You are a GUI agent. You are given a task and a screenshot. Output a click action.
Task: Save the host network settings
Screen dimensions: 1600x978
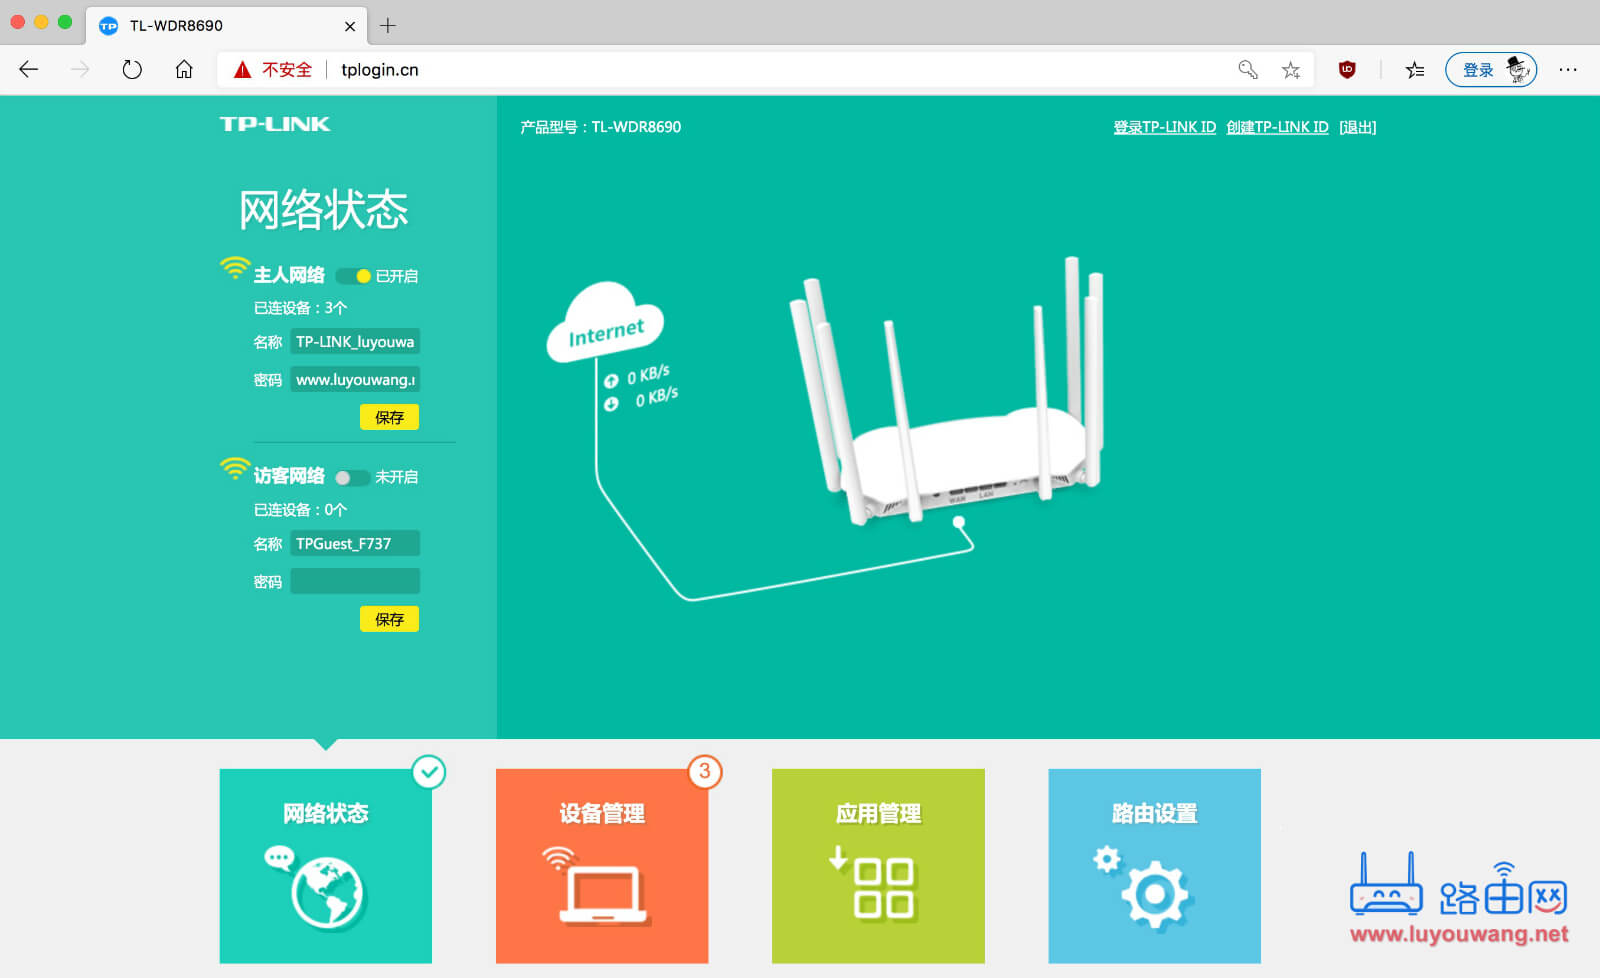pos(389,417)
